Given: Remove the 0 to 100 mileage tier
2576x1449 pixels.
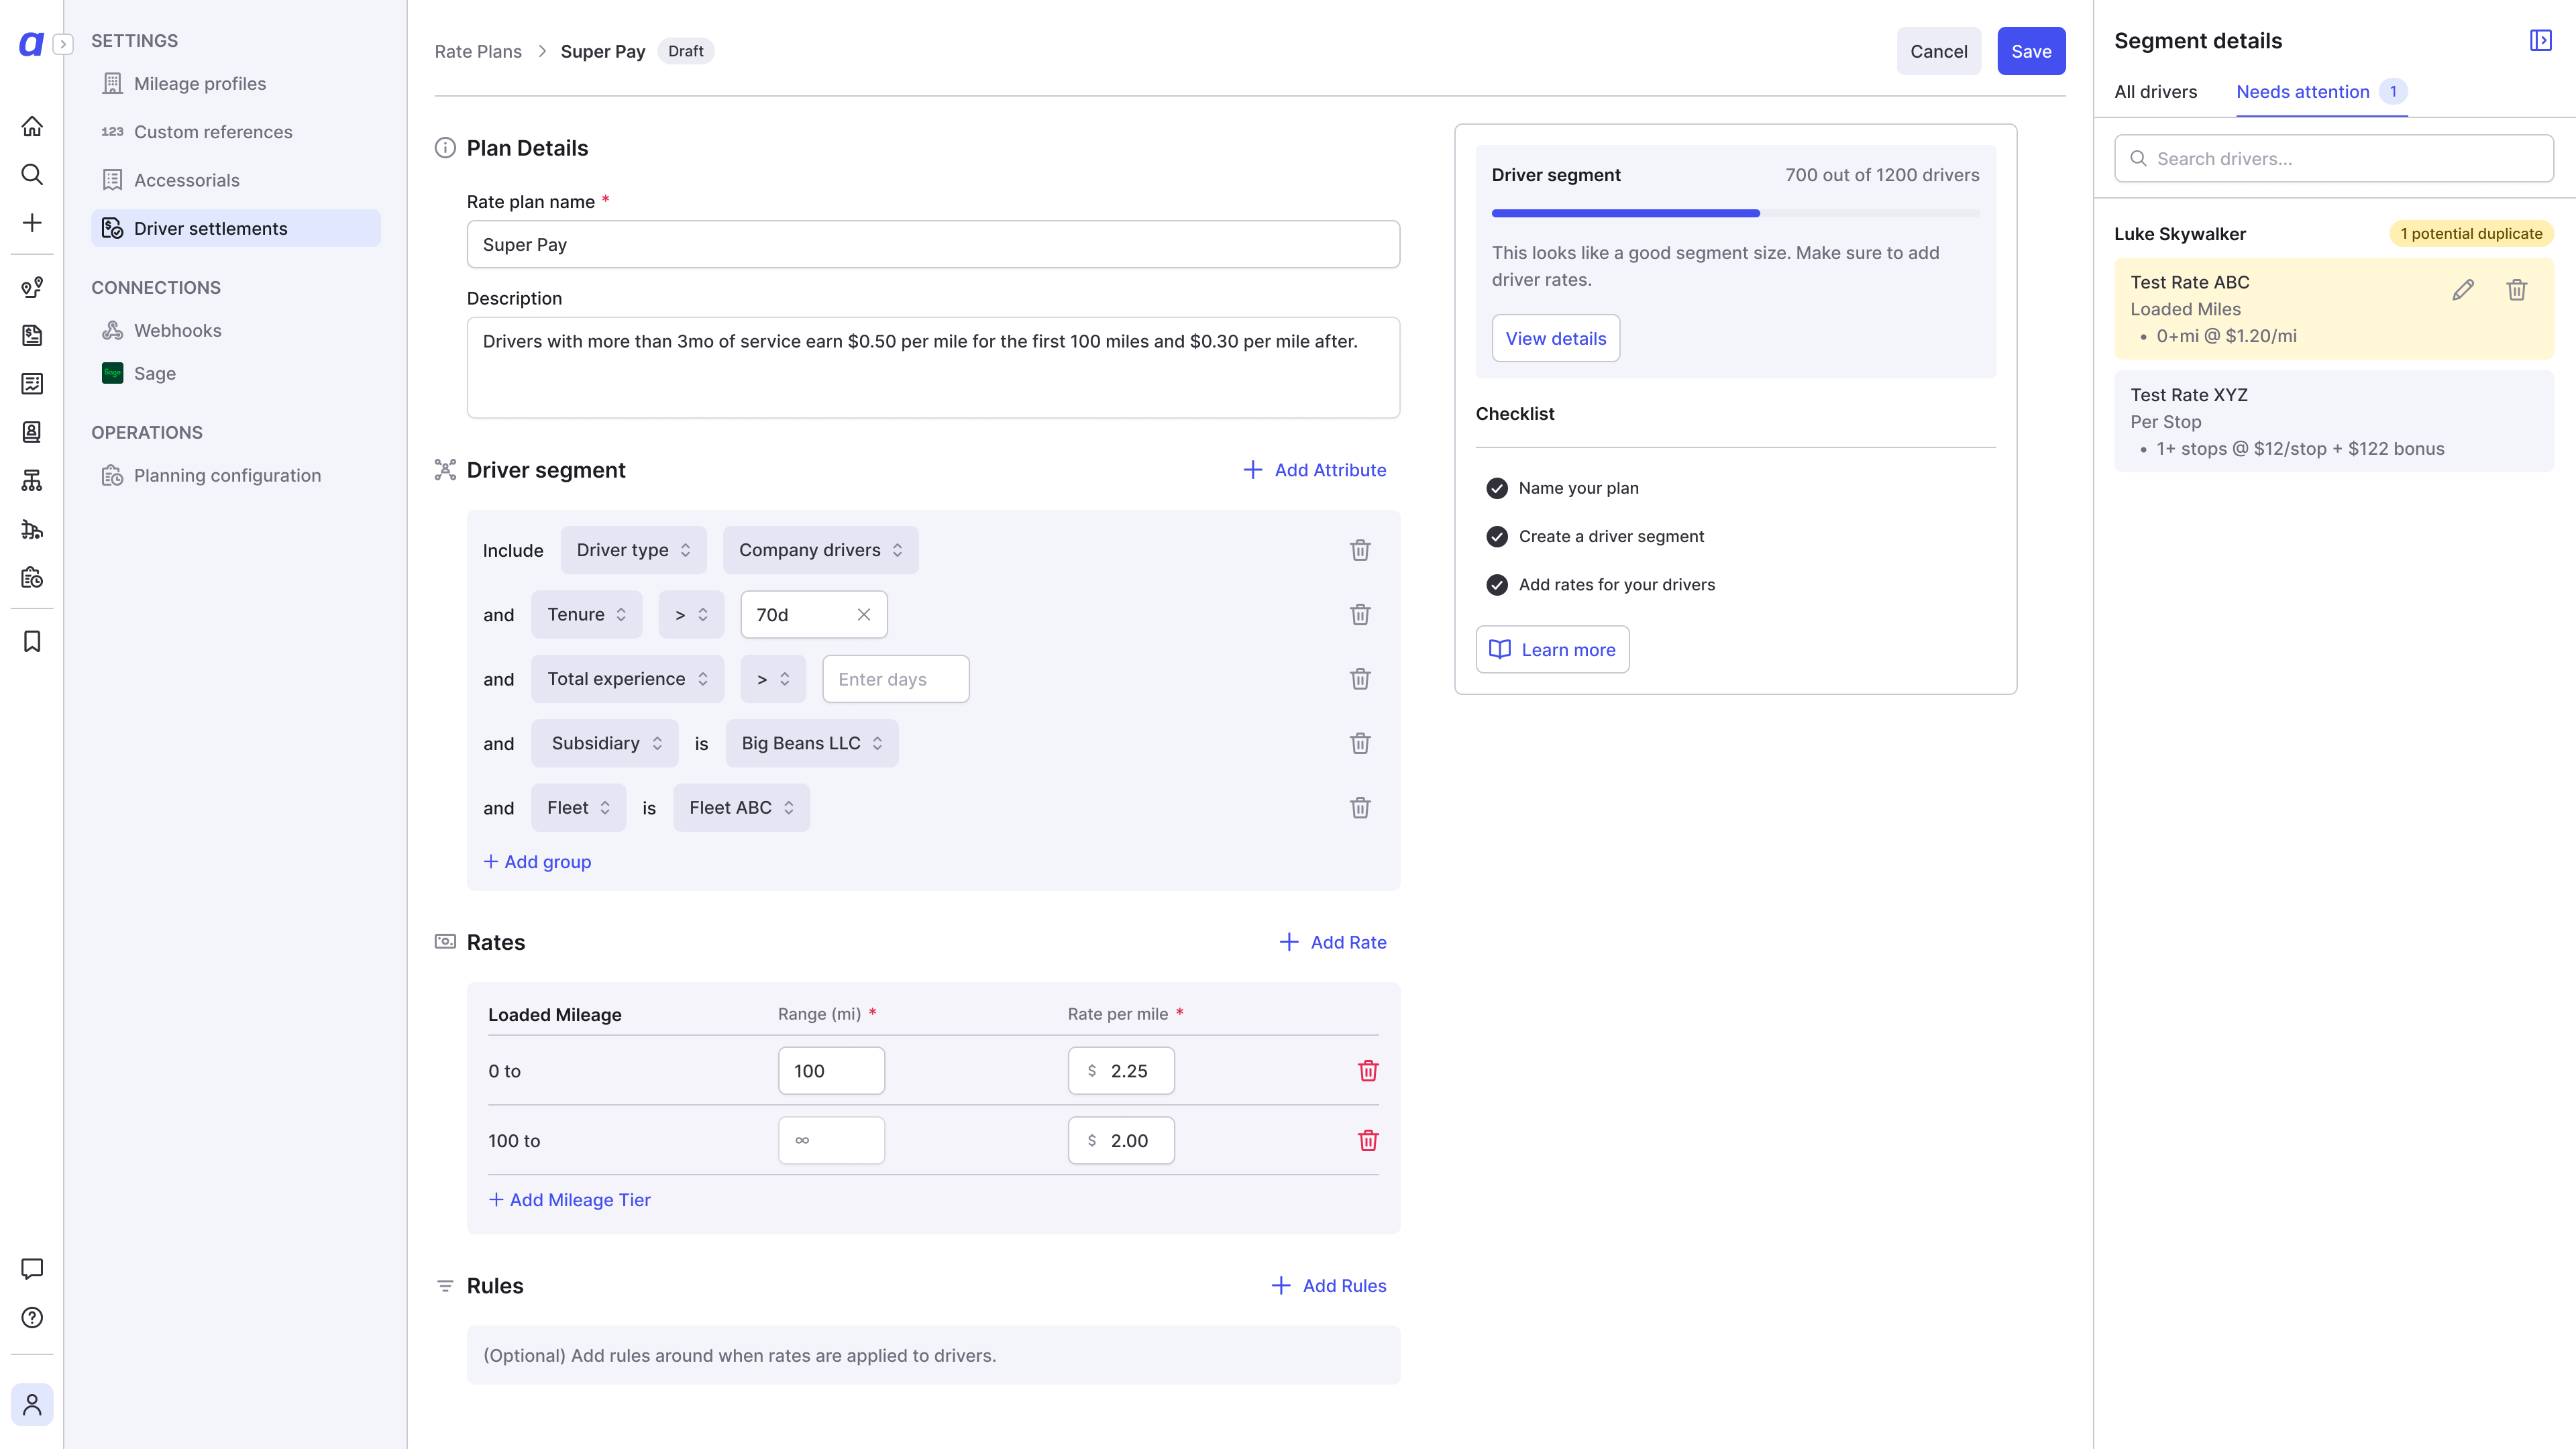Looking at the screenshot, I should tap(1368, 1070).
